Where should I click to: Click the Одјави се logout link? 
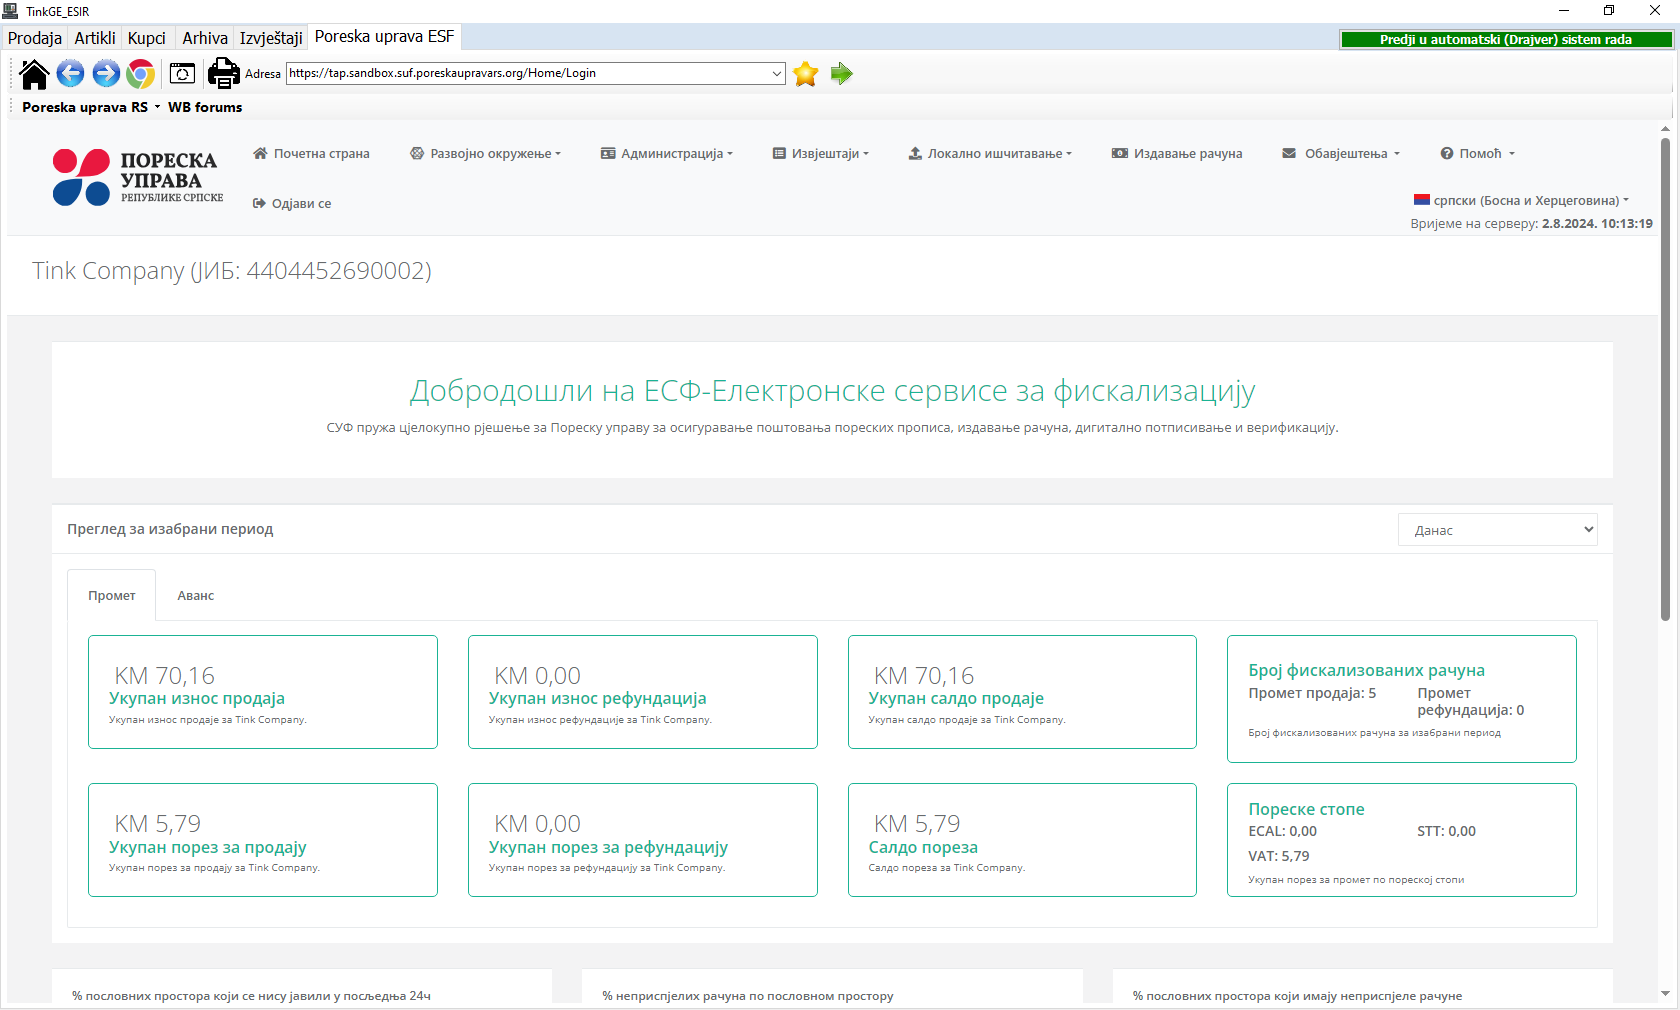pos(292,204)
